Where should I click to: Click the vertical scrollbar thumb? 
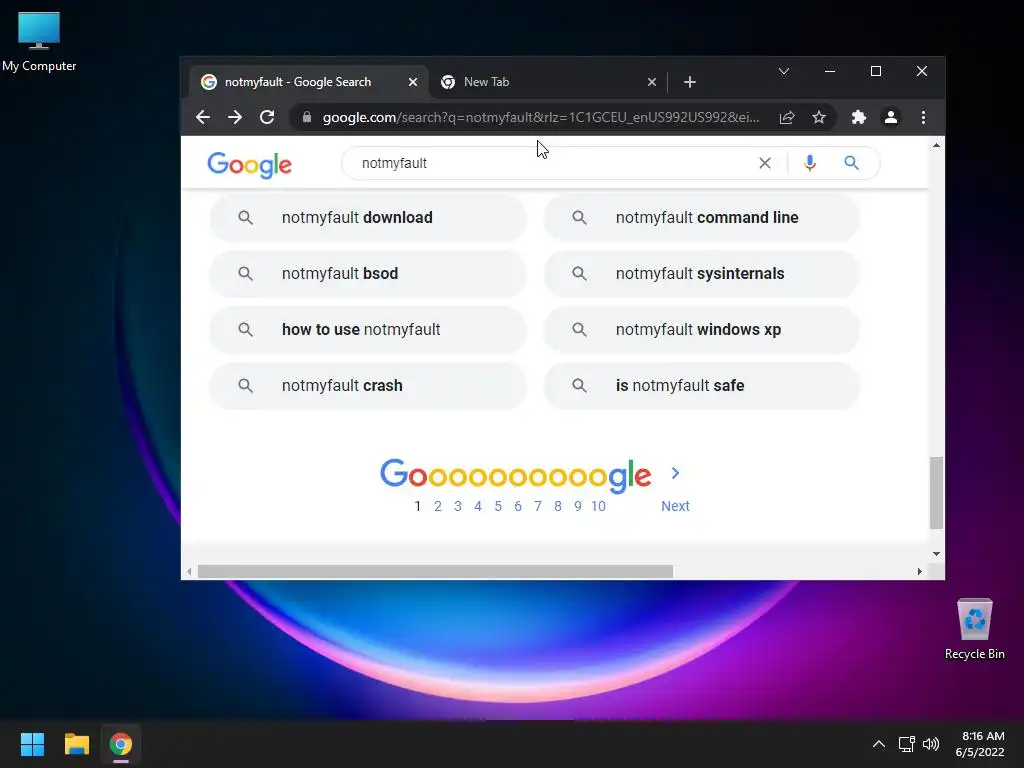coord(936,493)
